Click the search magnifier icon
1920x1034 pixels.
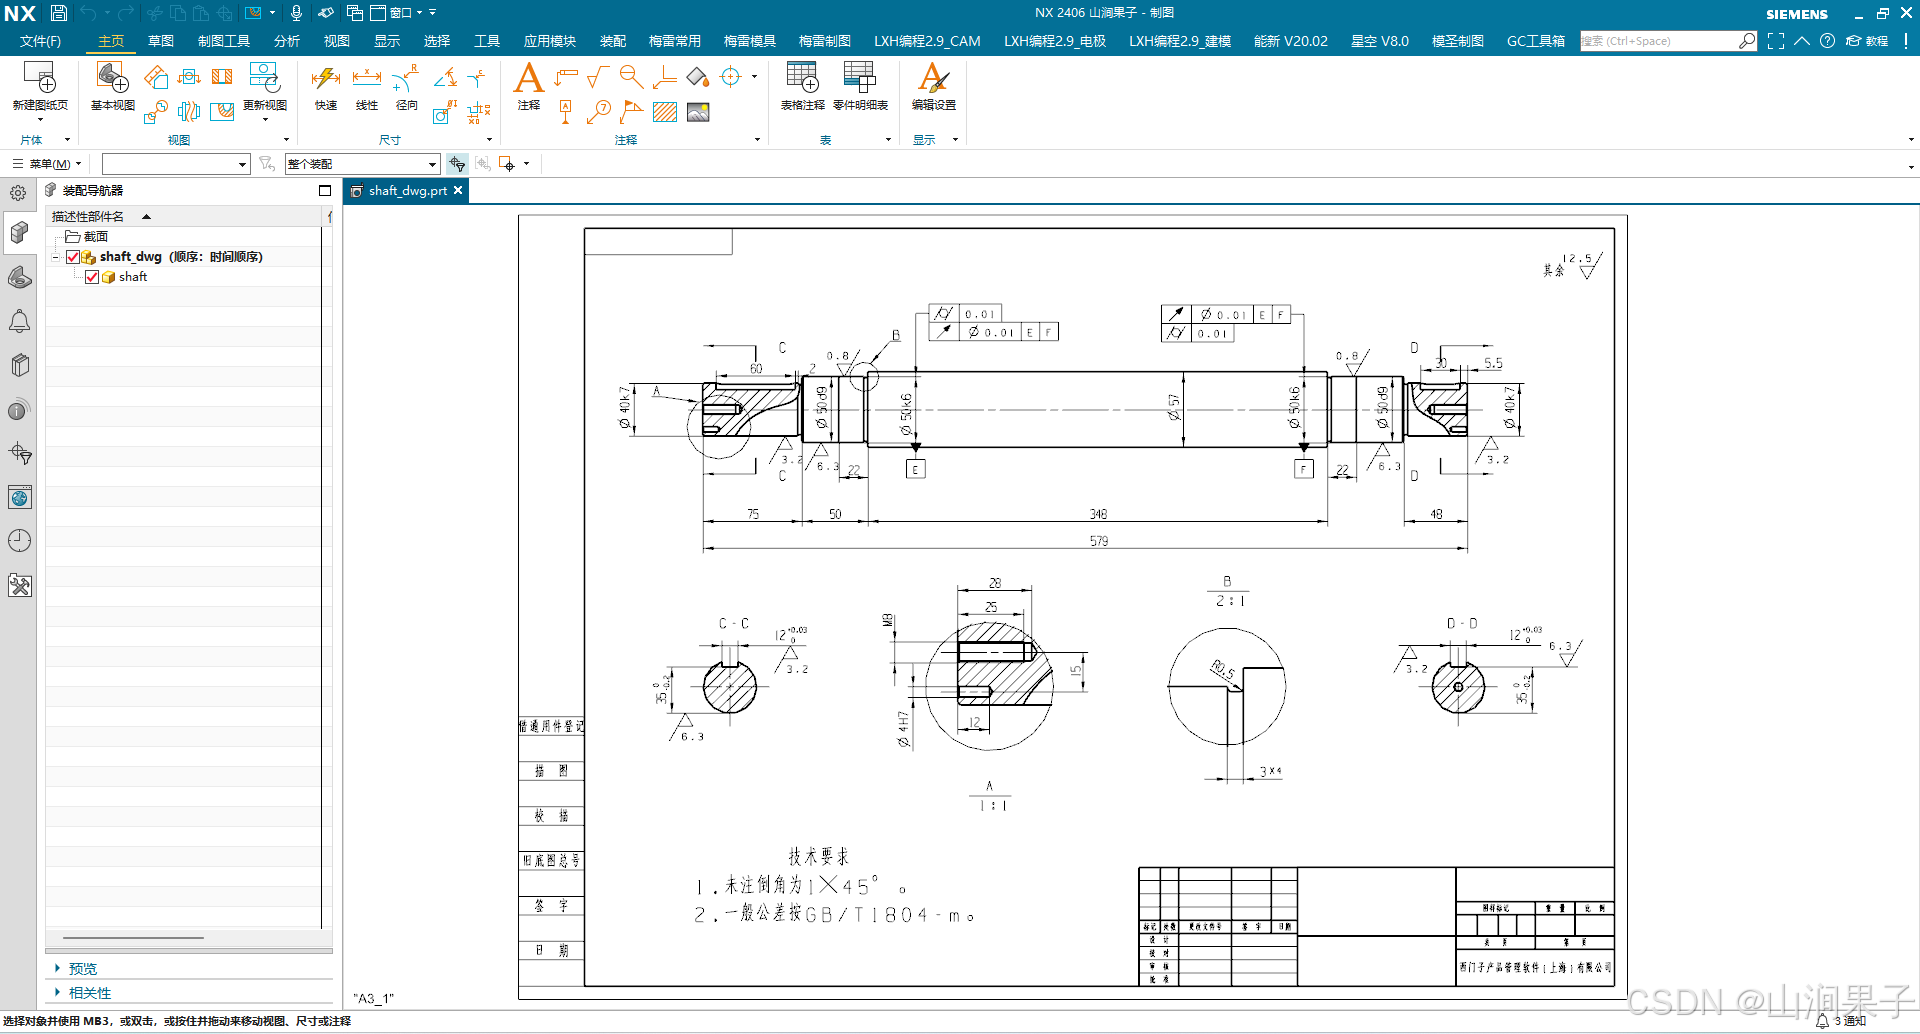(1746, 41)
